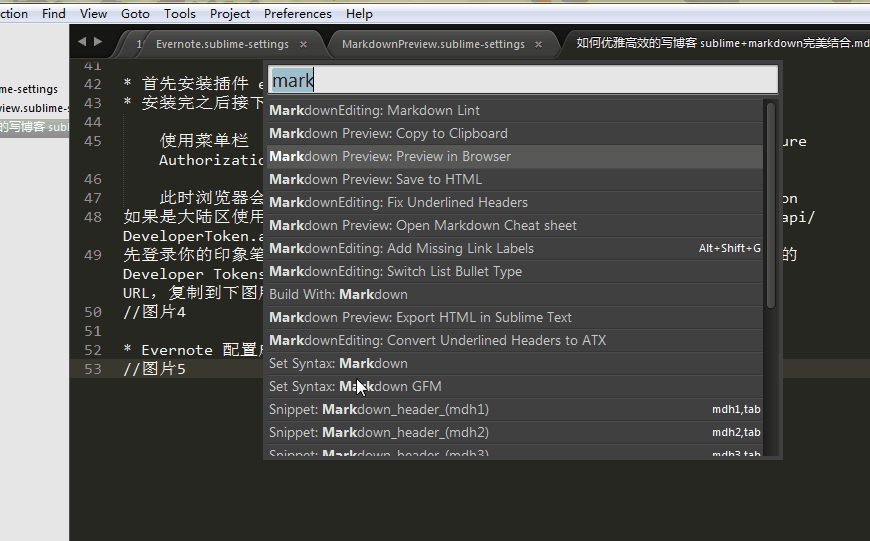Choose Set Syntax: Markdown GFM
This screenshot has height=541, width=870.
click(x=515, y=387)
